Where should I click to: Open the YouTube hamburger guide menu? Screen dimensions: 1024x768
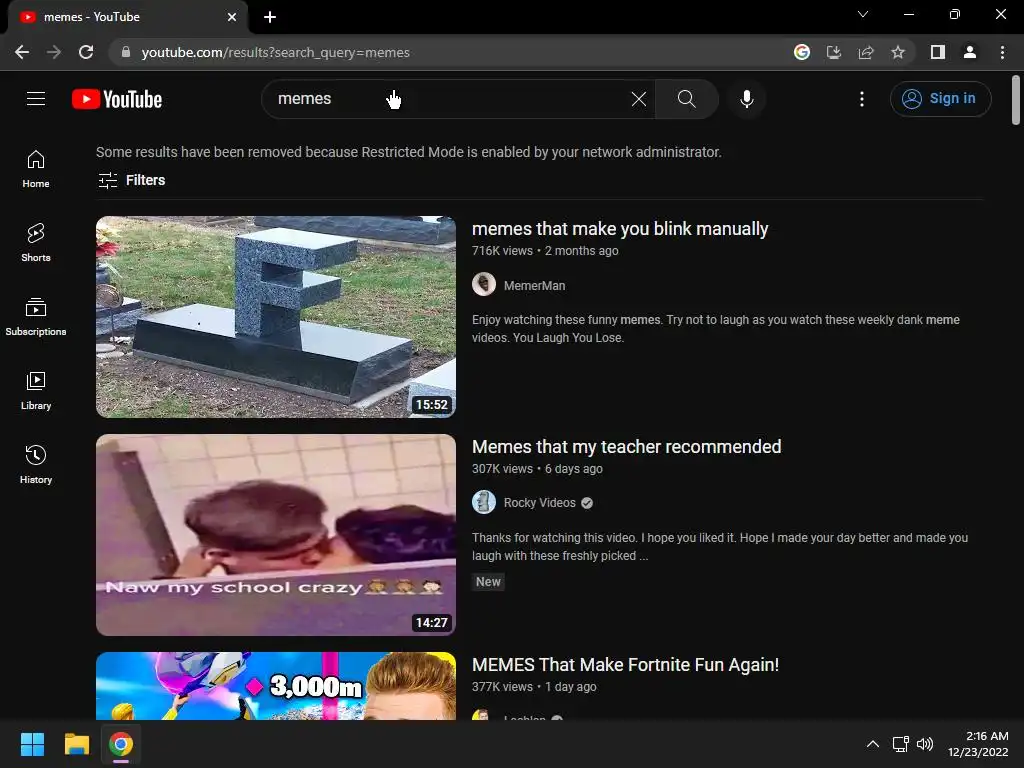(36, 99)
